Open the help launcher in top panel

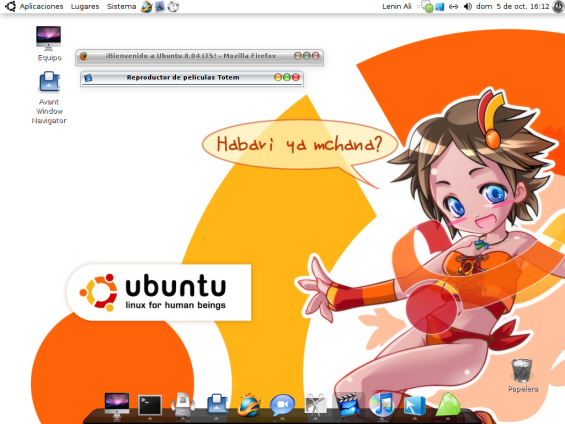coord(173,6)
